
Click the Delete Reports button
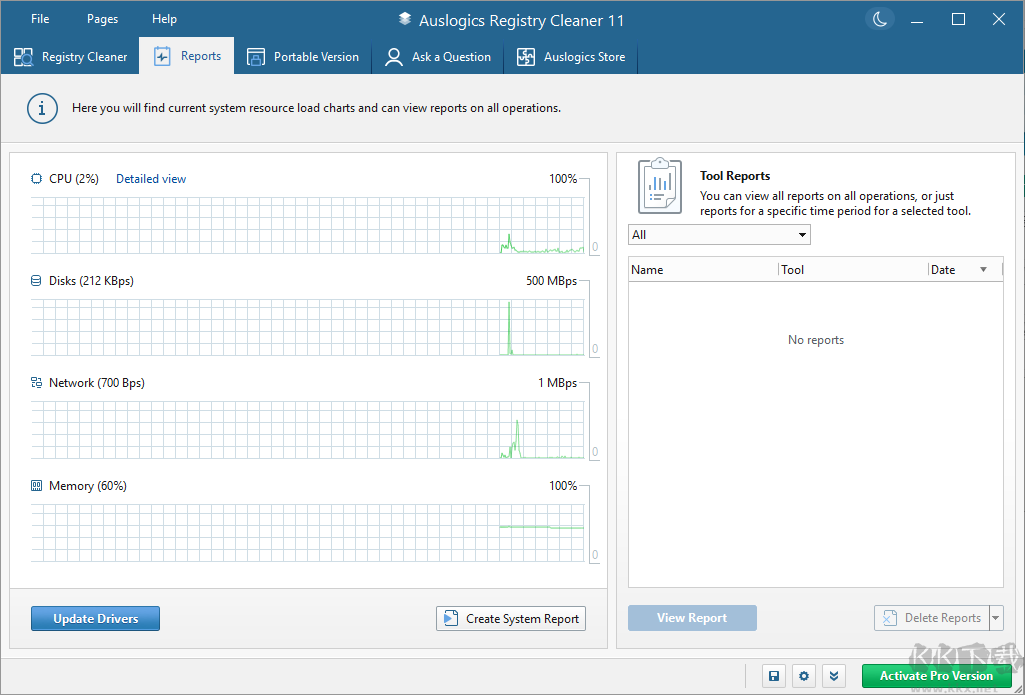932,618
